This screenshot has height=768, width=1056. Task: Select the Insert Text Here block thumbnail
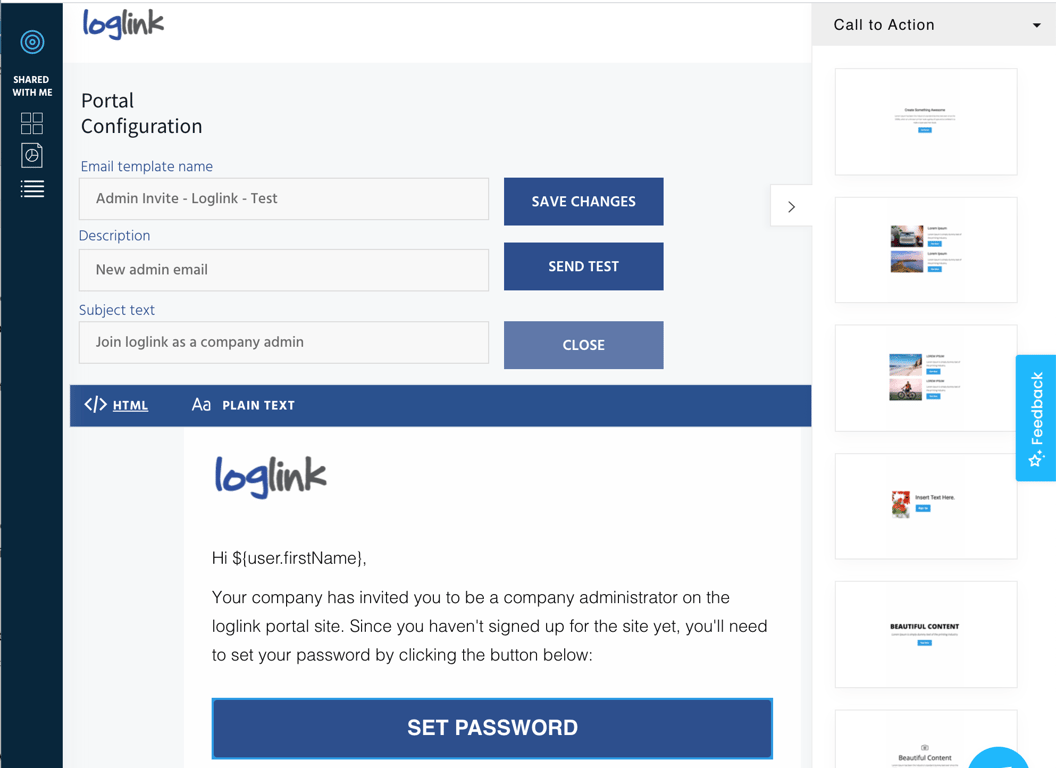[926, 506]
